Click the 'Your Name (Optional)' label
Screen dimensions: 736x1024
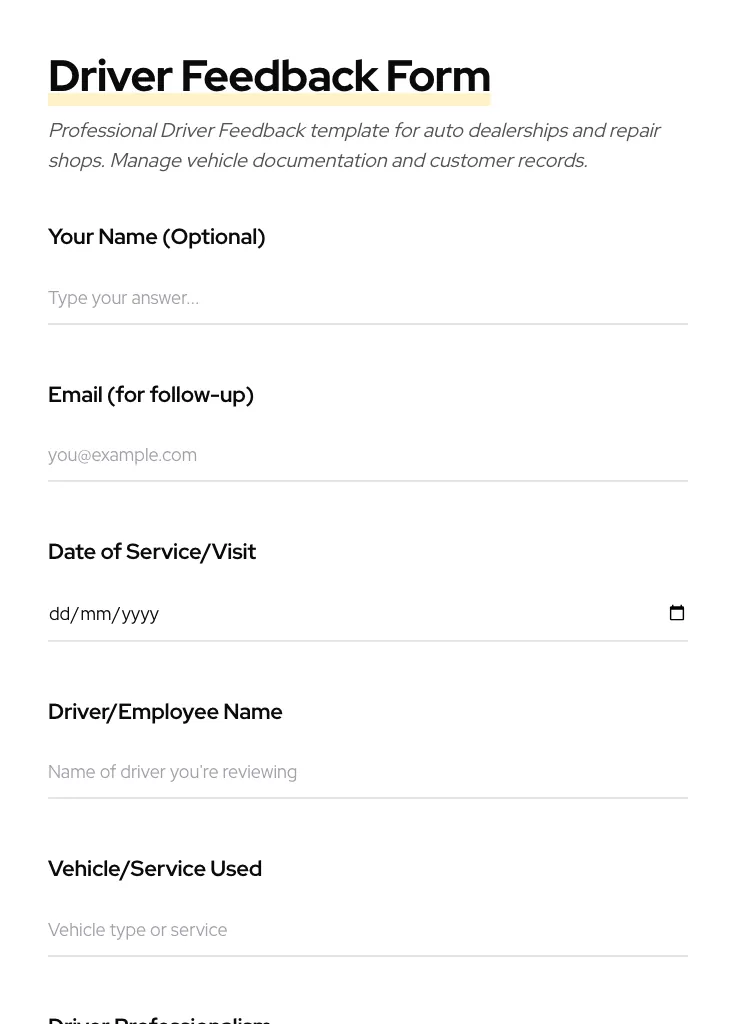point(157,237)
